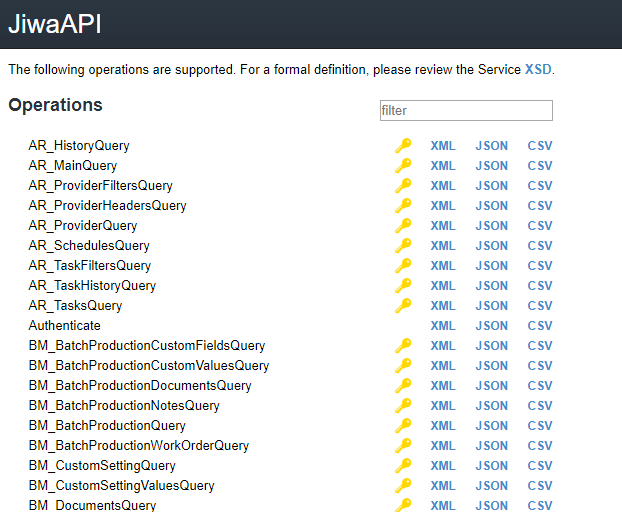Open XML link for BM_BatchProductionCustomValuesQuery
Image resolution: width=622 pixels, height=512 pixels.
[x=443, y=365]
